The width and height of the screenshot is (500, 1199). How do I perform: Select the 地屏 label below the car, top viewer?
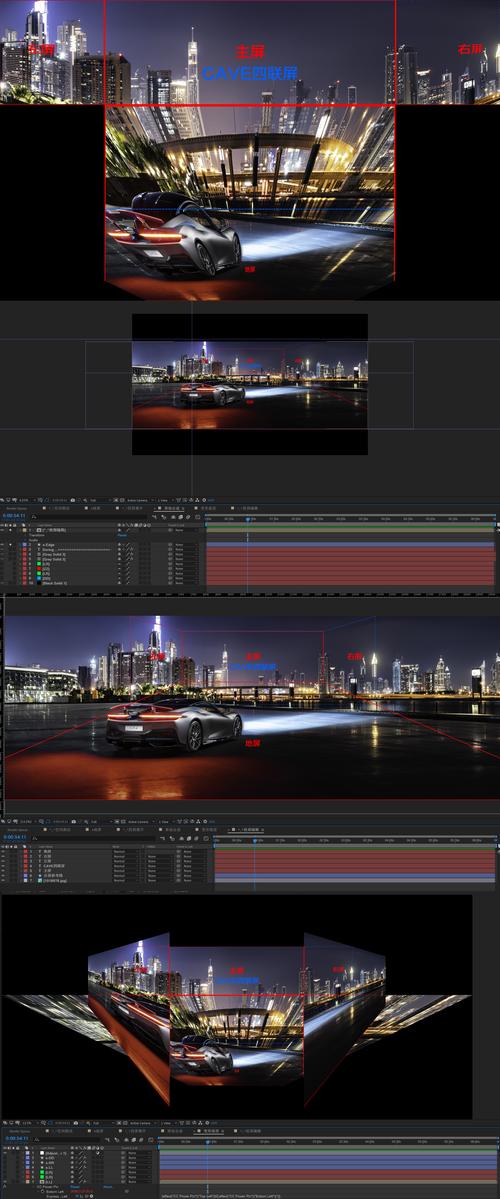[x=250, y=269]
